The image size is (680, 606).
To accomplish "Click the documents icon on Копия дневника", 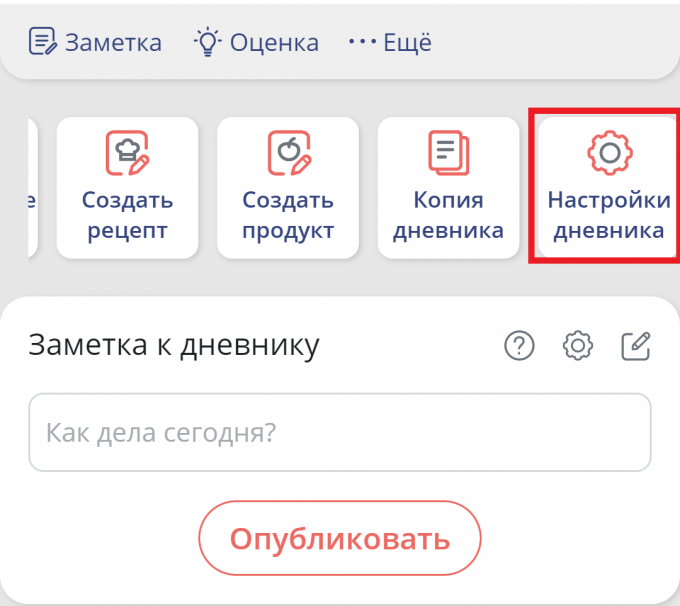I will [448, 152].
